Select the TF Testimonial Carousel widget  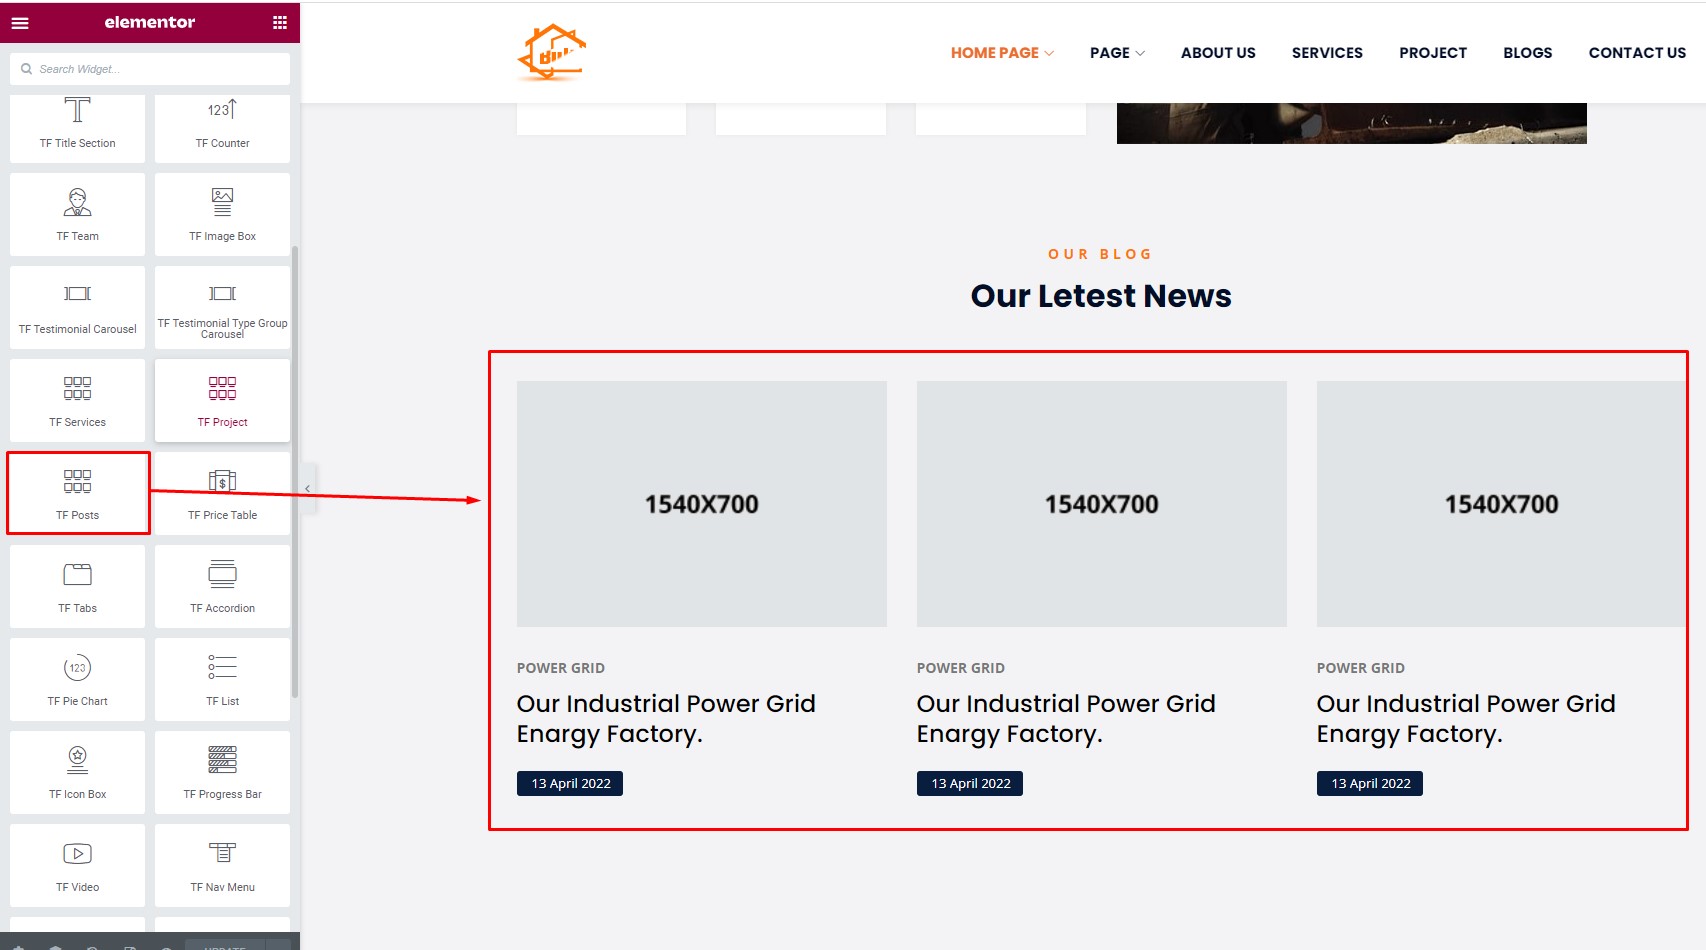click(77, 307)
